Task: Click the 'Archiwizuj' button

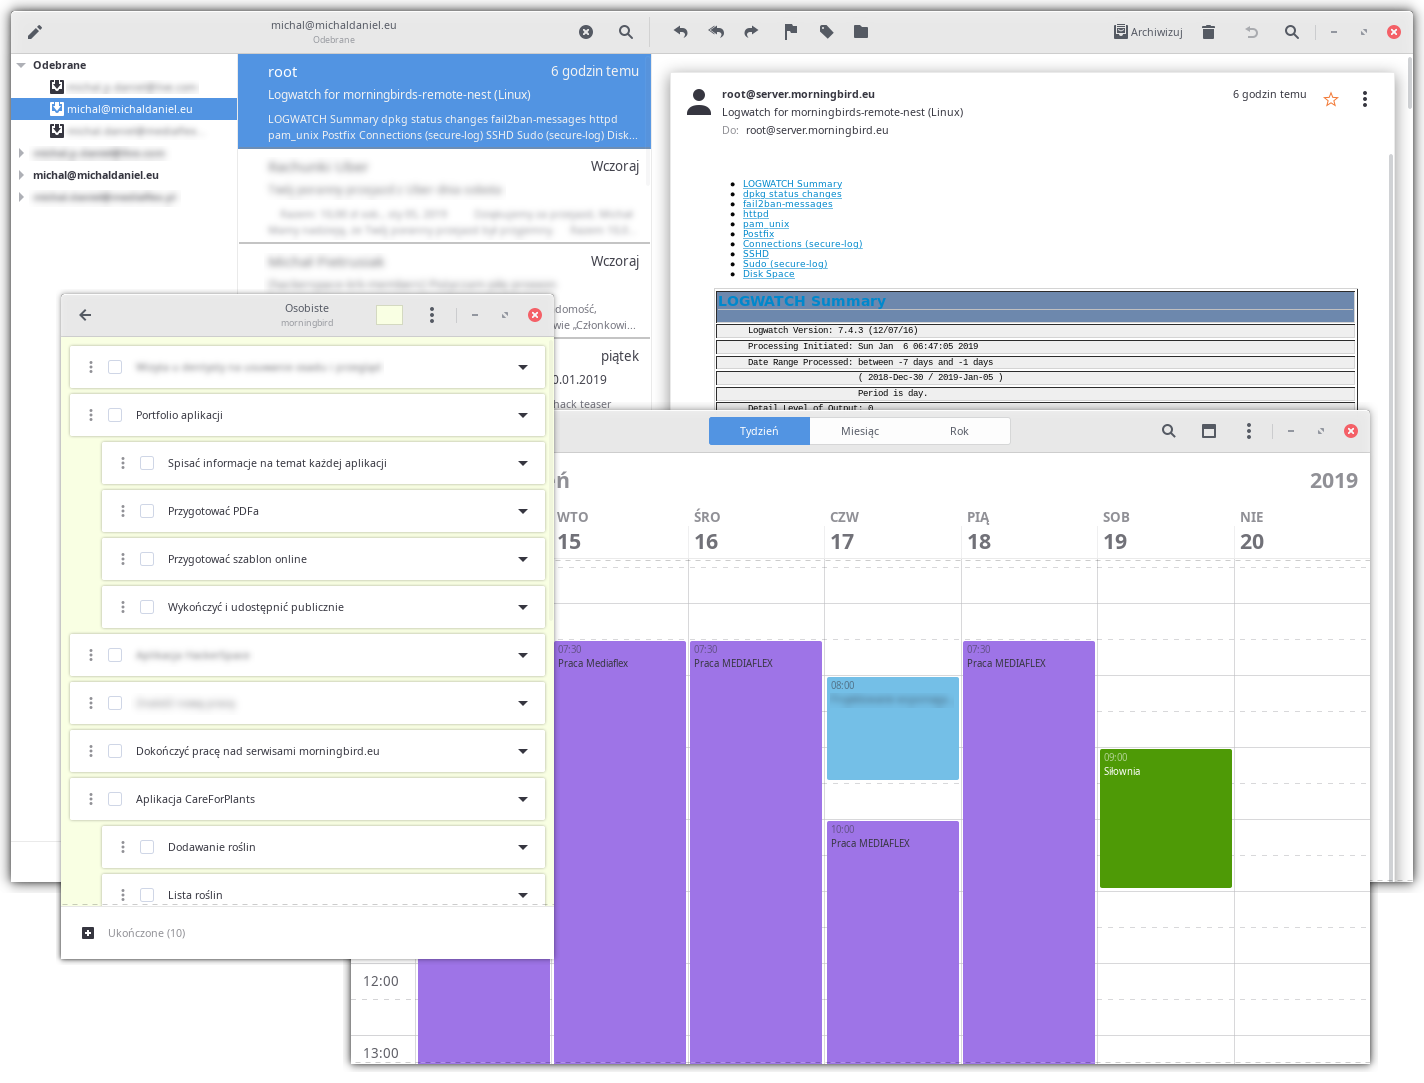Action: coord(1148,32)
